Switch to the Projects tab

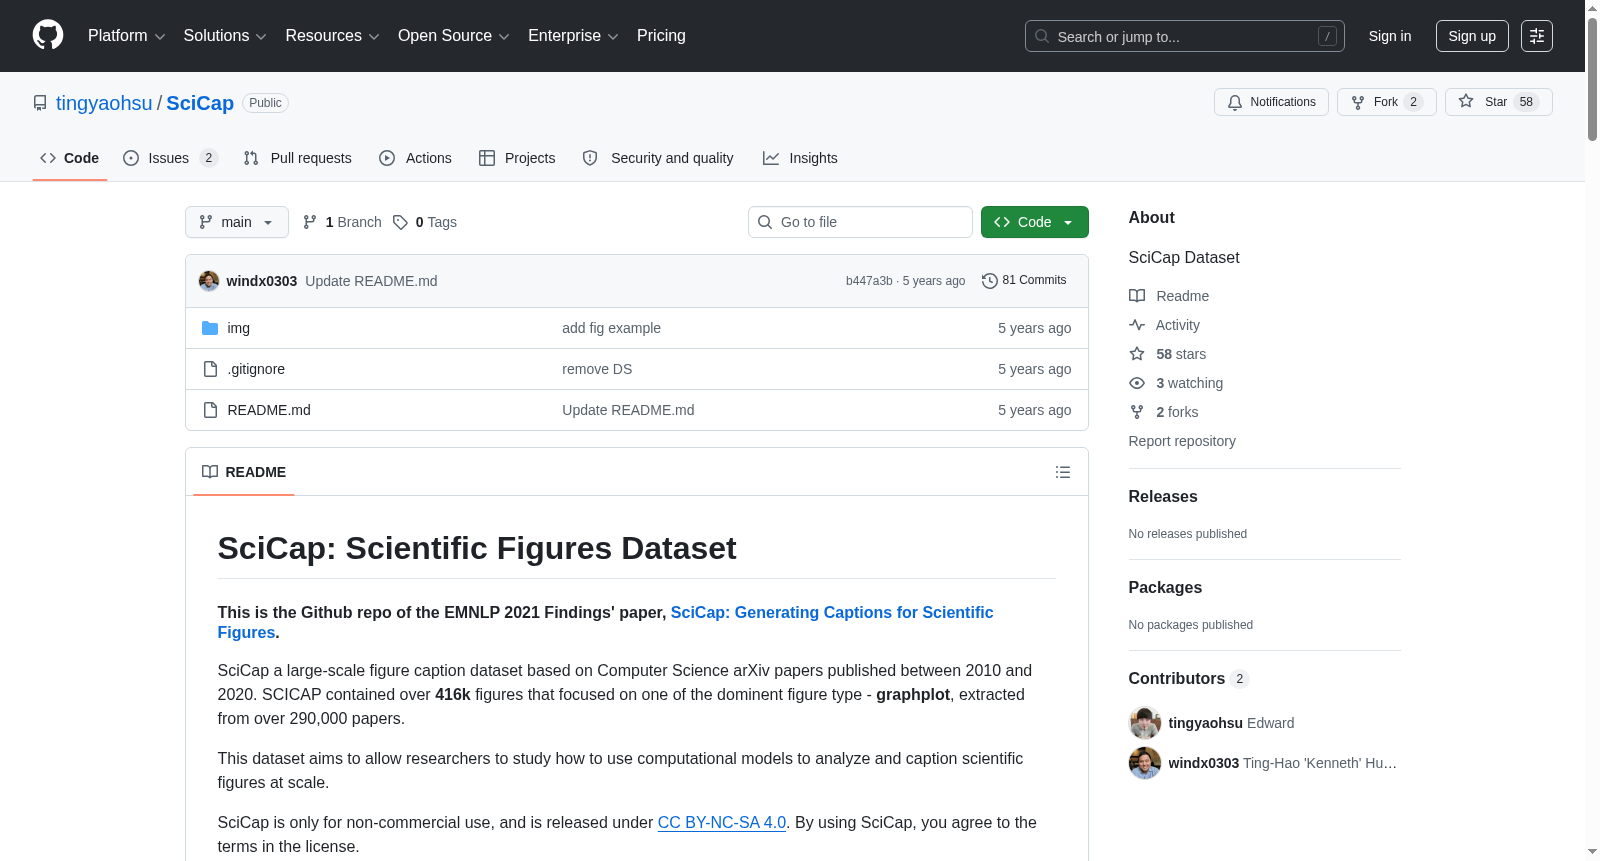pos(517,158)
